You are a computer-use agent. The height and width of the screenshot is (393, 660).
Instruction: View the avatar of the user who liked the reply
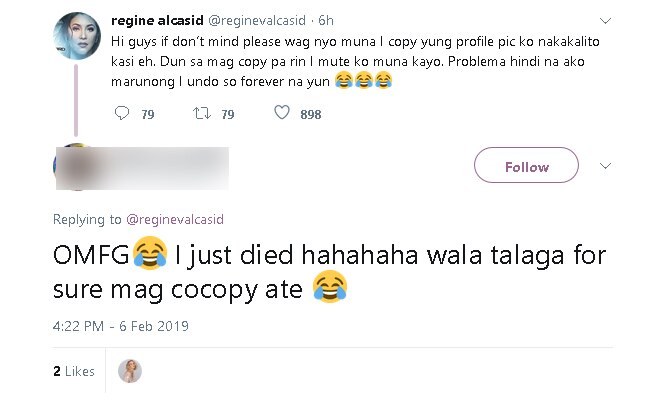tap(130, 371)
